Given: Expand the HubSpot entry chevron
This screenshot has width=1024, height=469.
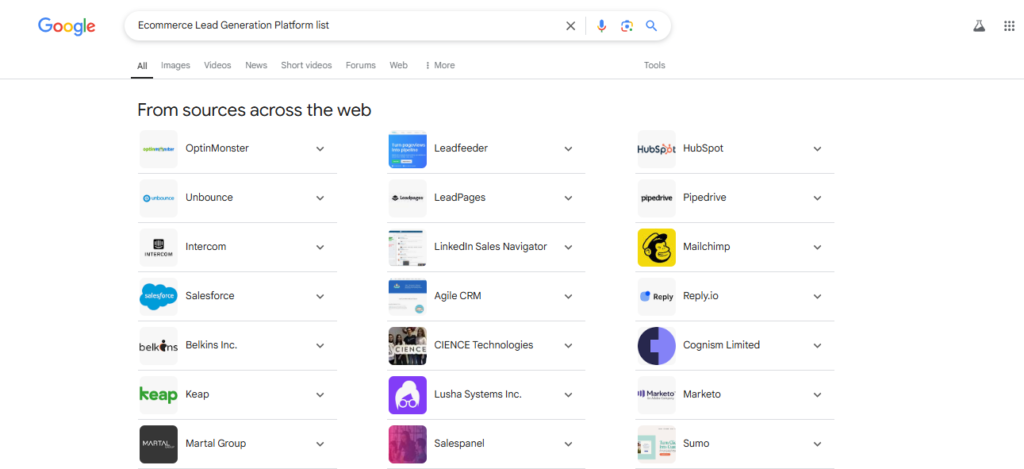Looking at the screenshot, I should coord(817,149).
